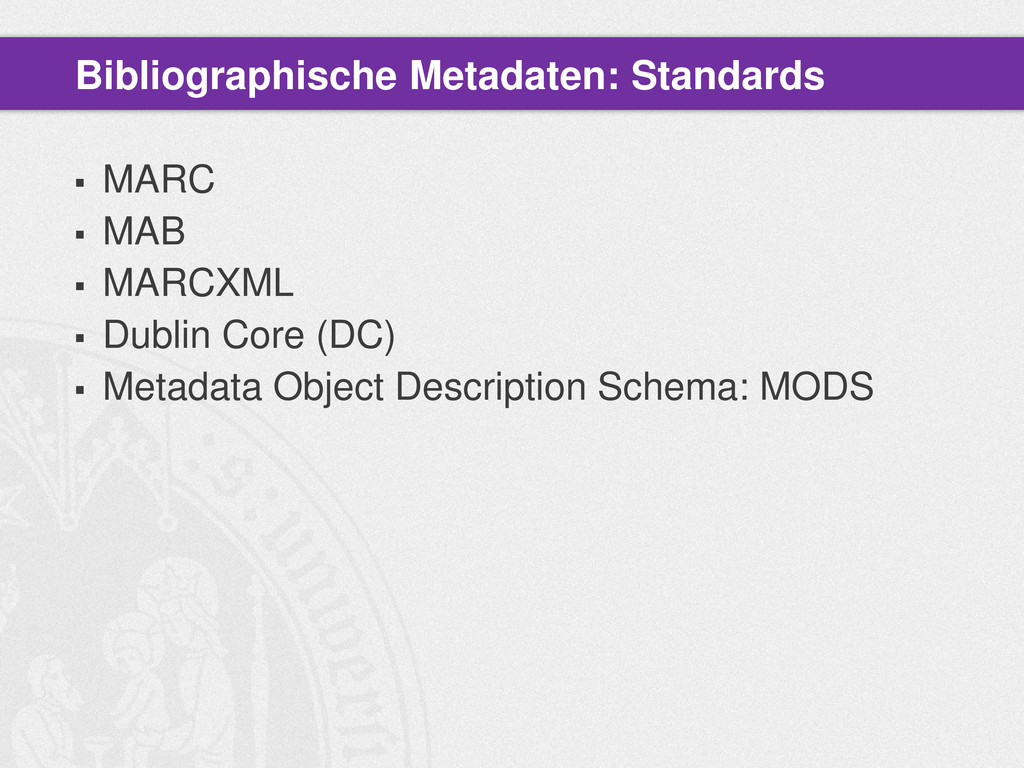Click the 'MARCXML' list item
Screen dimensions: 1024x768
(199, 283)
